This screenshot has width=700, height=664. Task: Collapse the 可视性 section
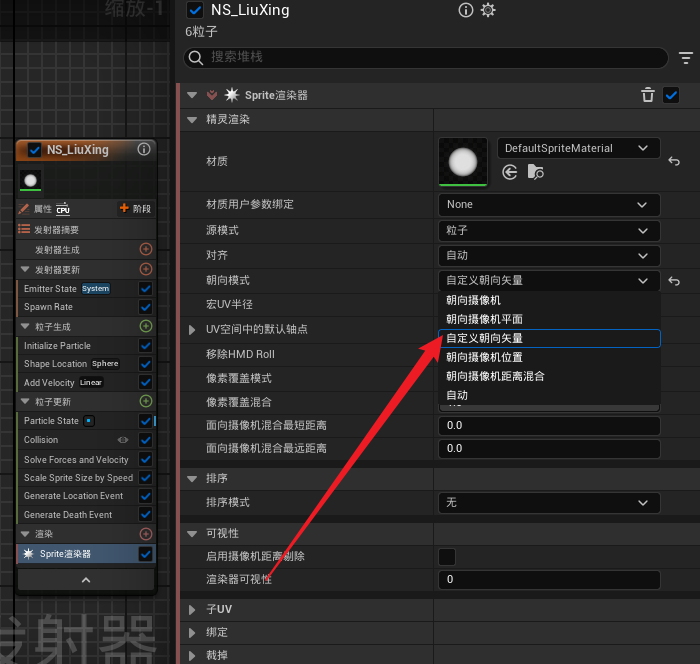[192, 534]
